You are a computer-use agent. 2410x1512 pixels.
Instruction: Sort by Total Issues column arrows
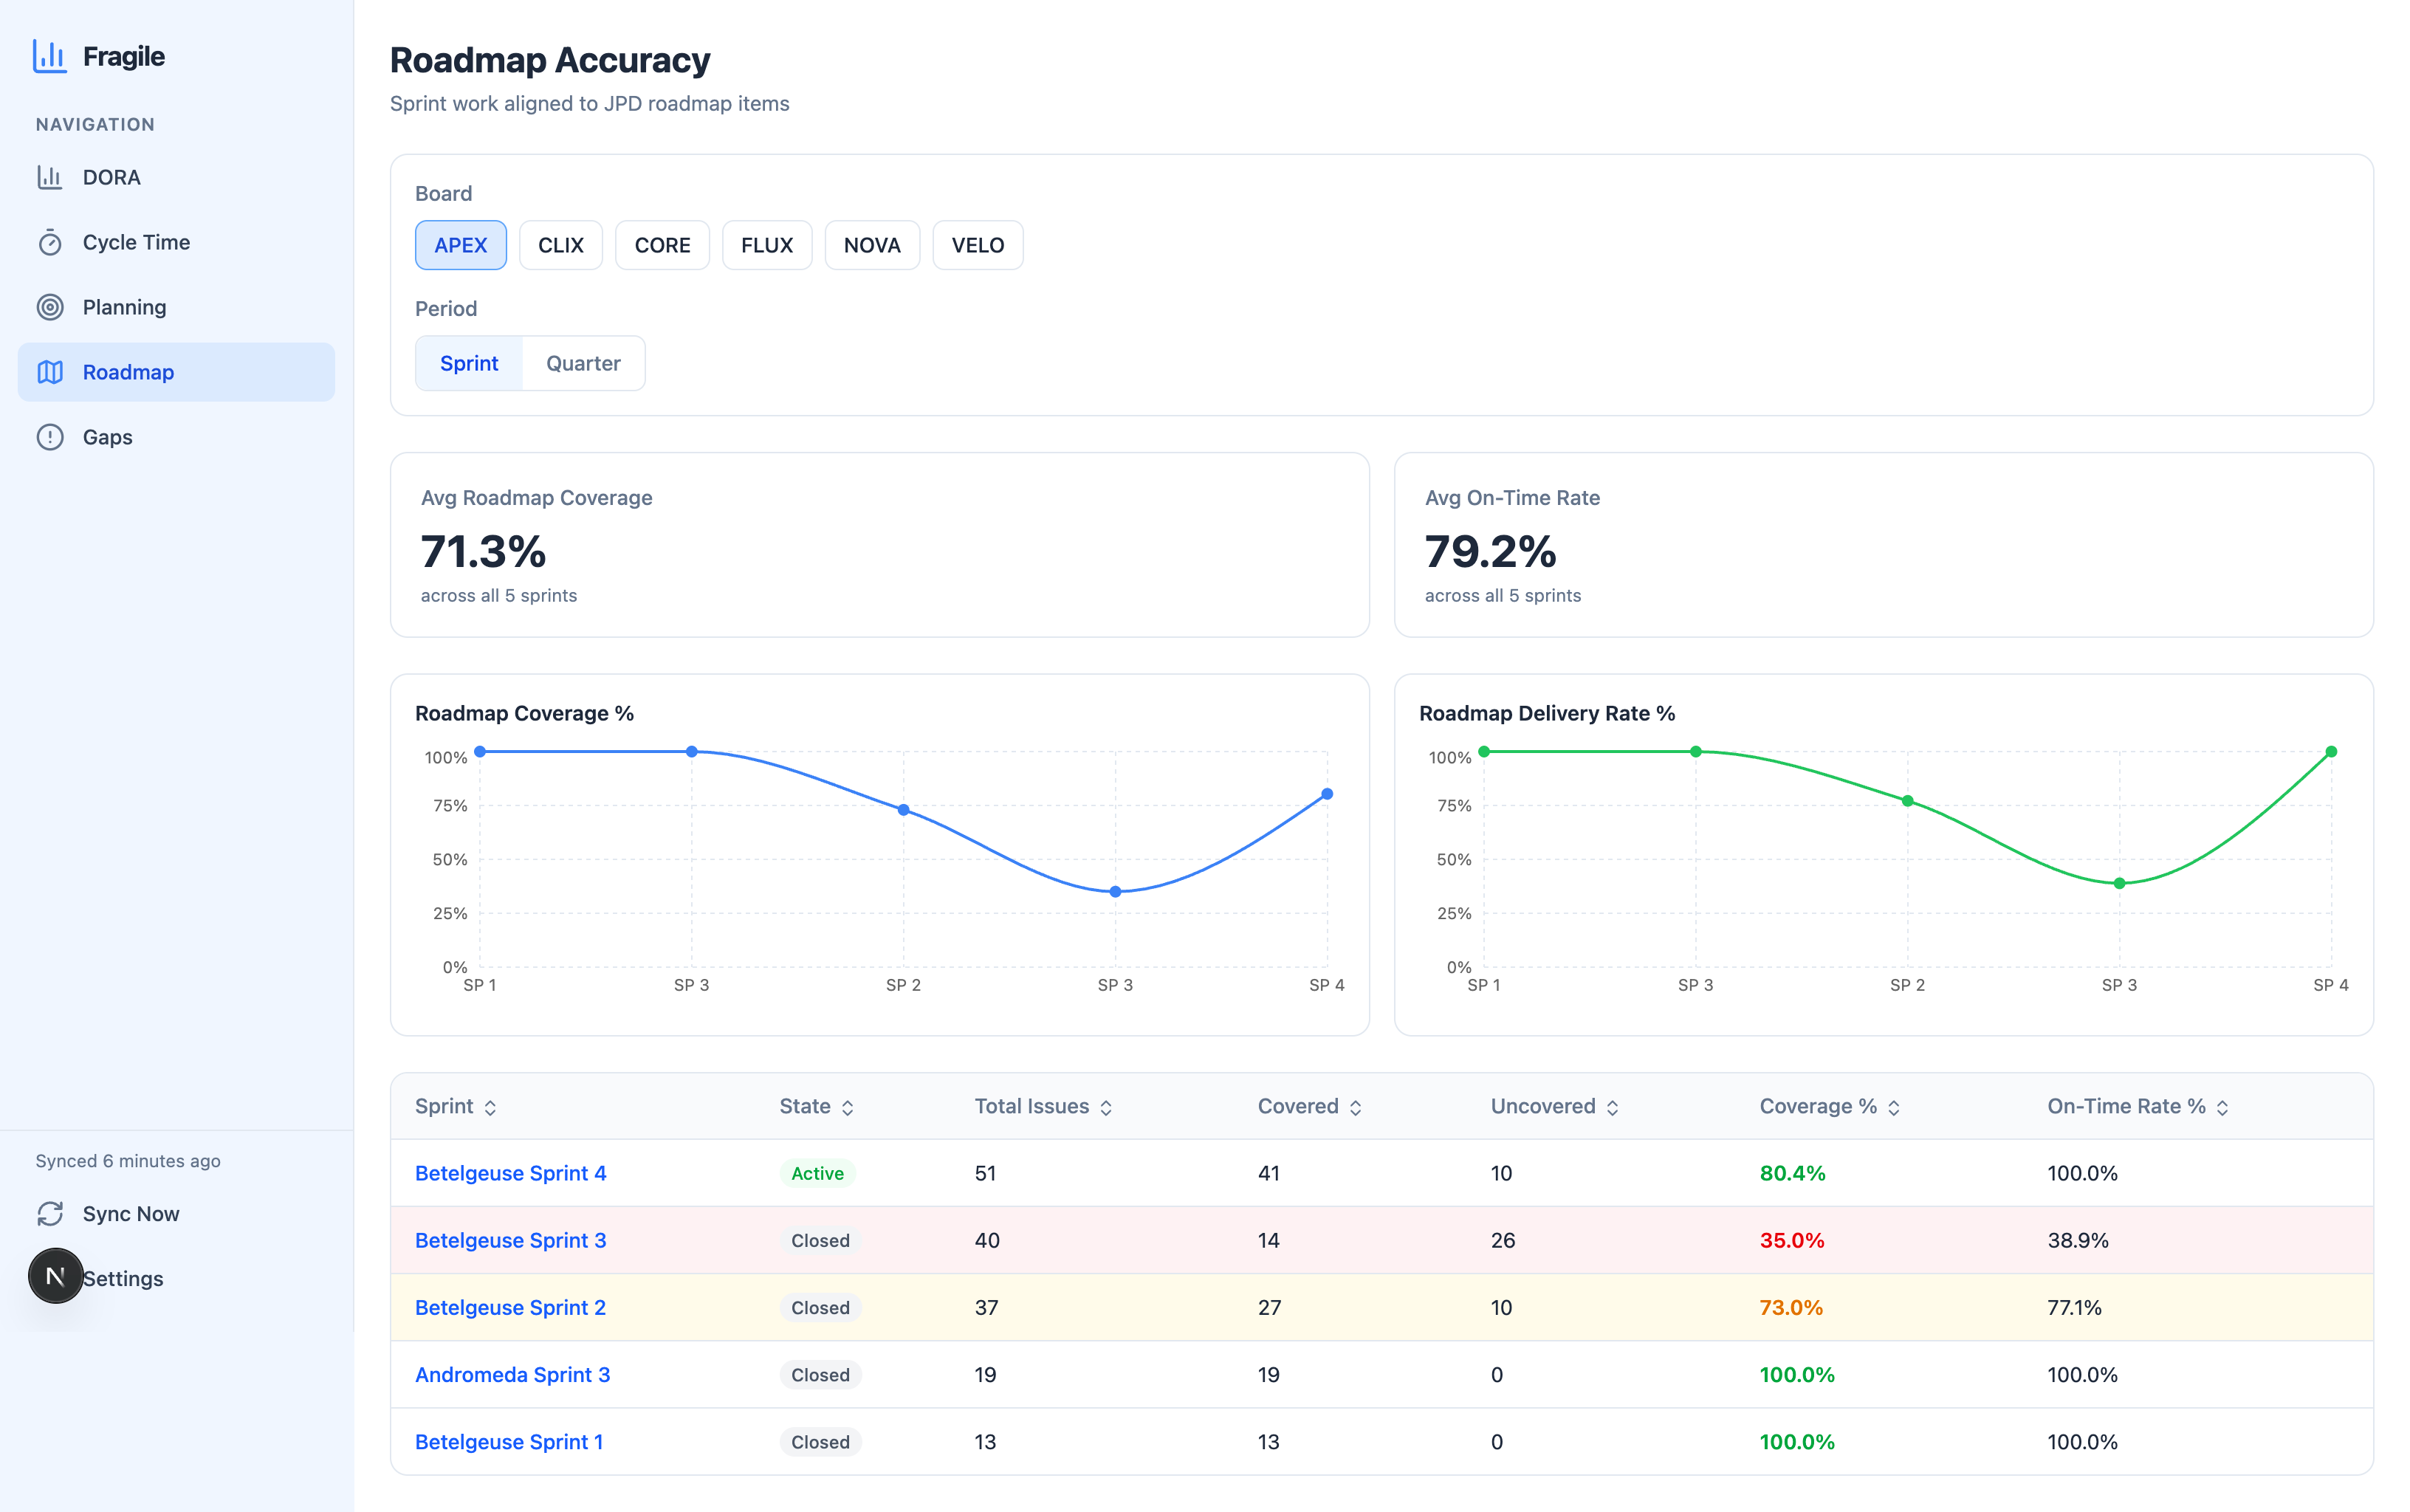point(1105,1107)
